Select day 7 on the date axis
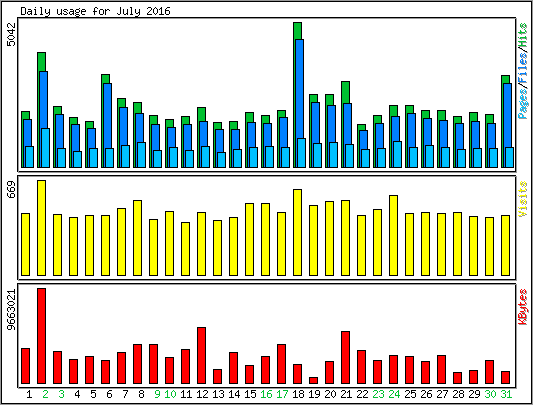The image size is (533, 405). coord(125,394)
